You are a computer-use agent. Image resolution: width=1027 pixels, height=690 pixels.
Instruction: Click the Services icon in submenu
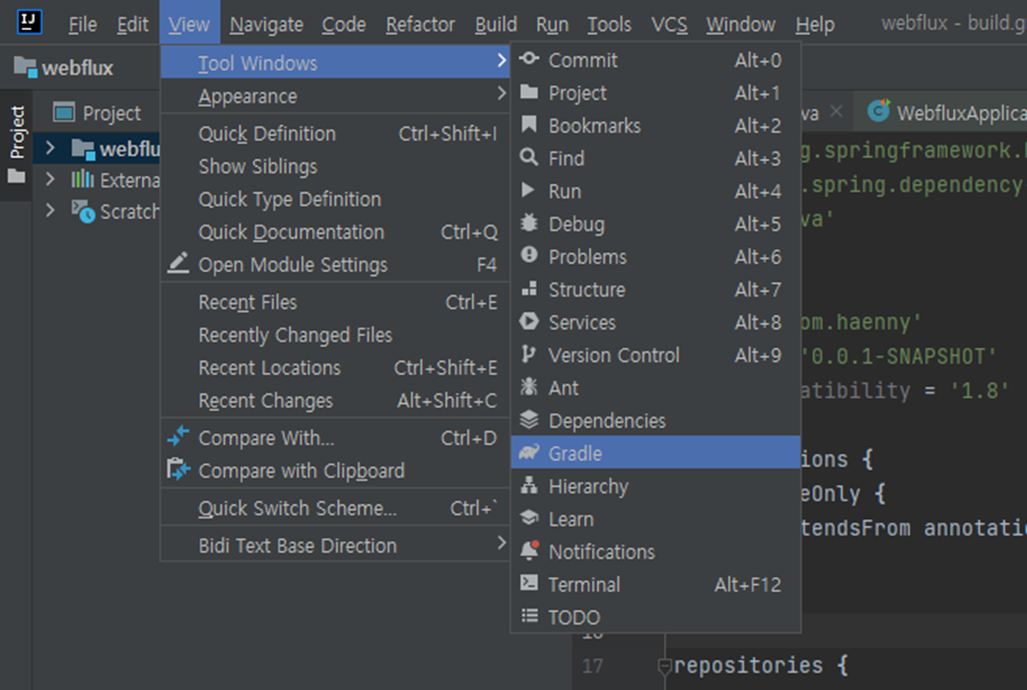point(529,322)
